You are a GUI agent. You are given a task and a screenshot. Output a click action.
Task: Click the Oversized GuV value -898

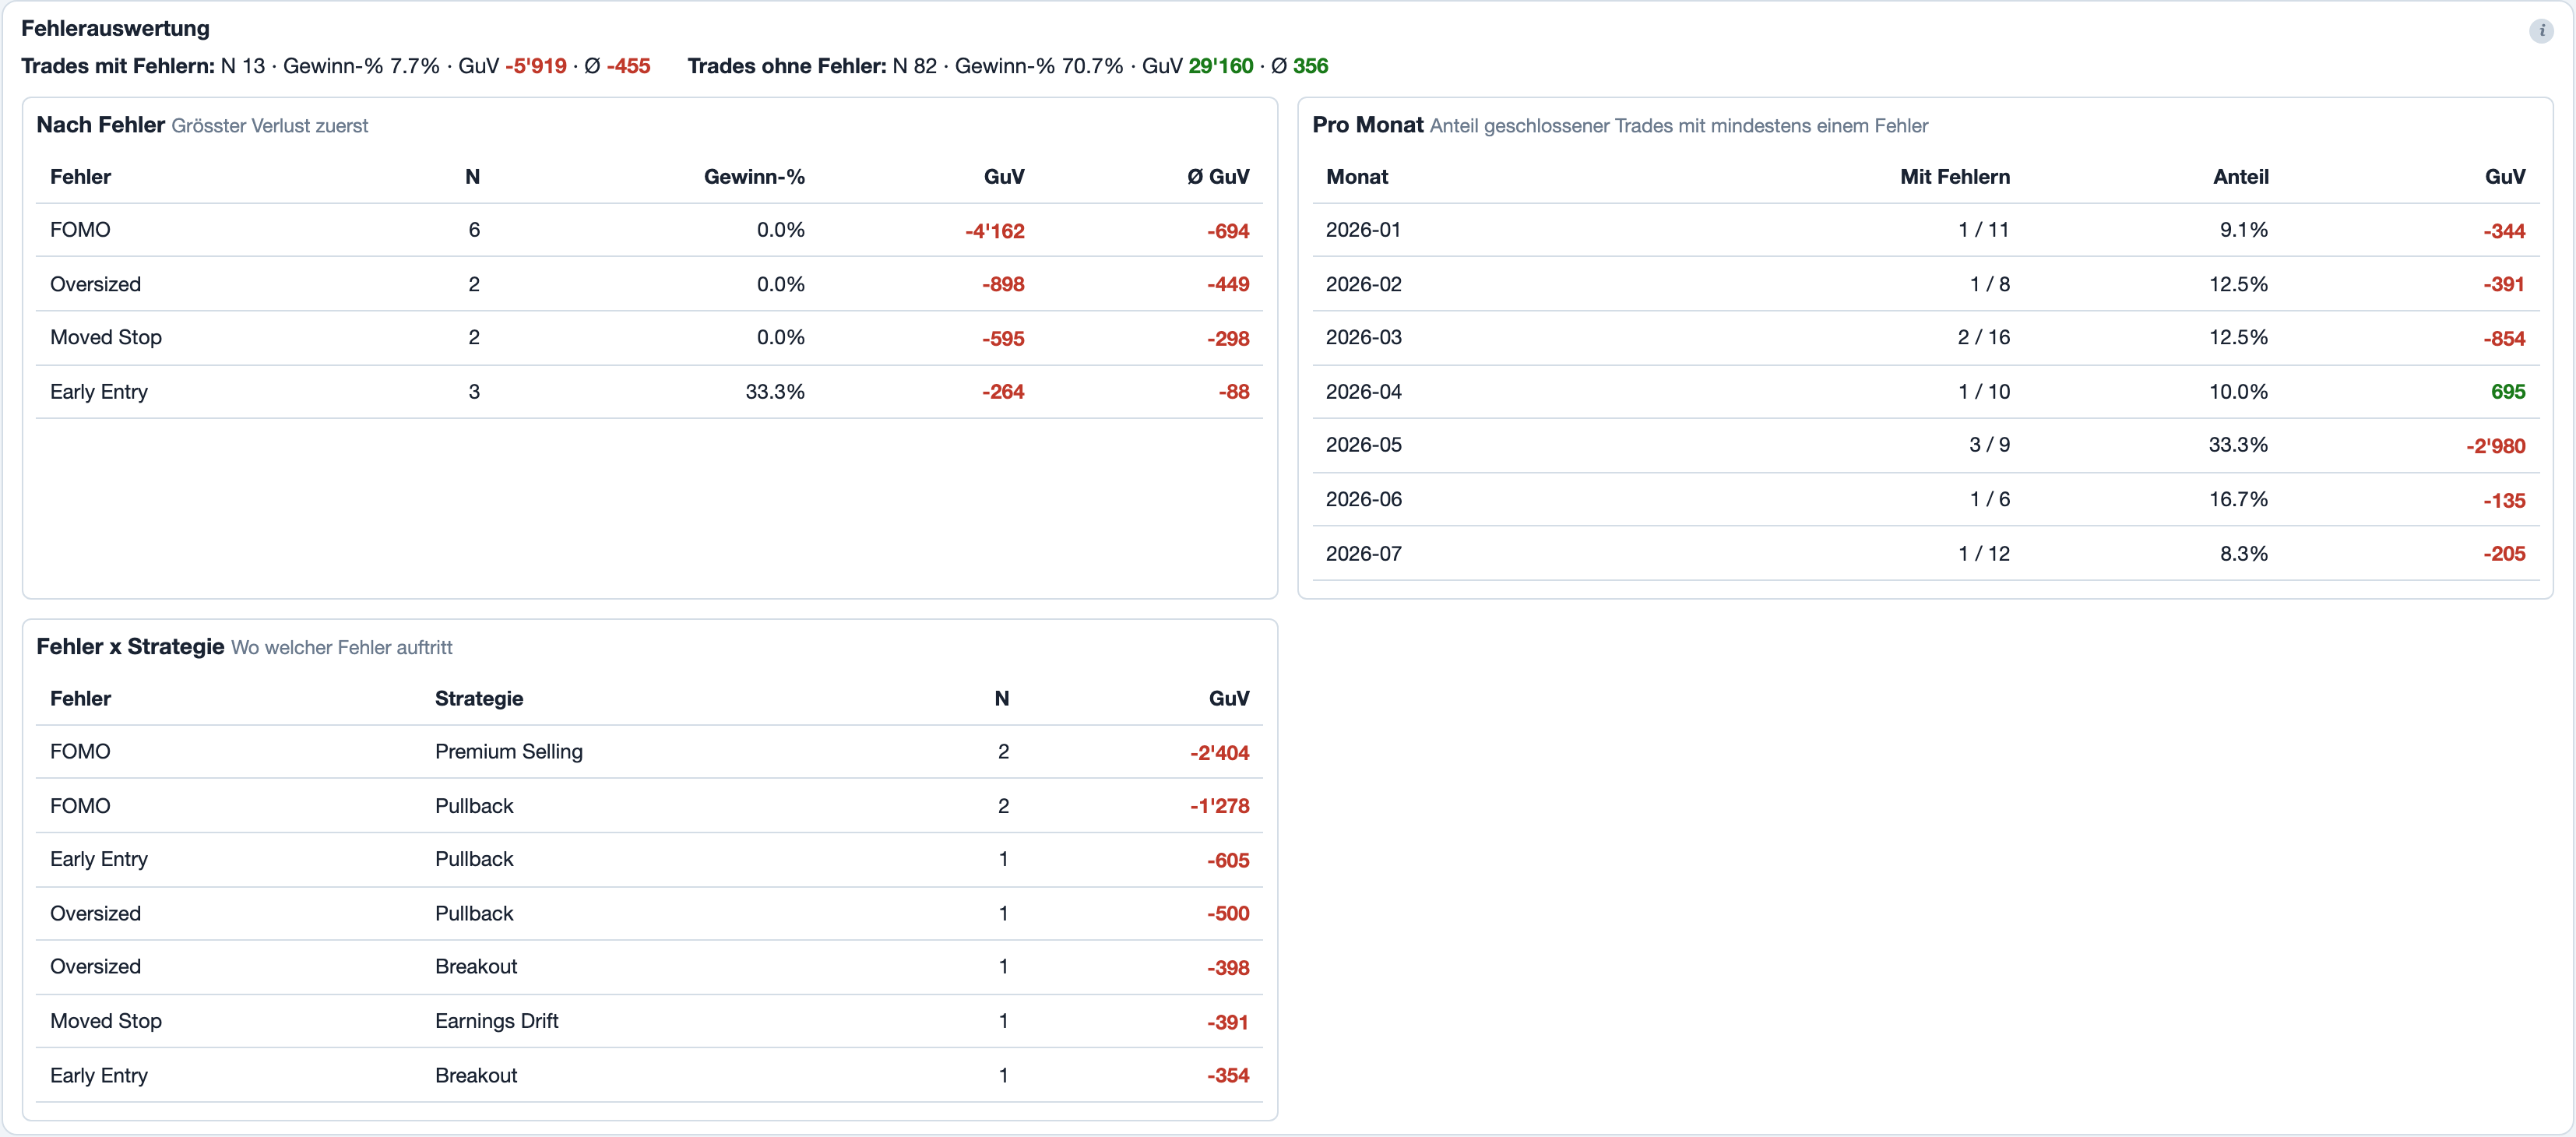click(x=1002, y=284)
